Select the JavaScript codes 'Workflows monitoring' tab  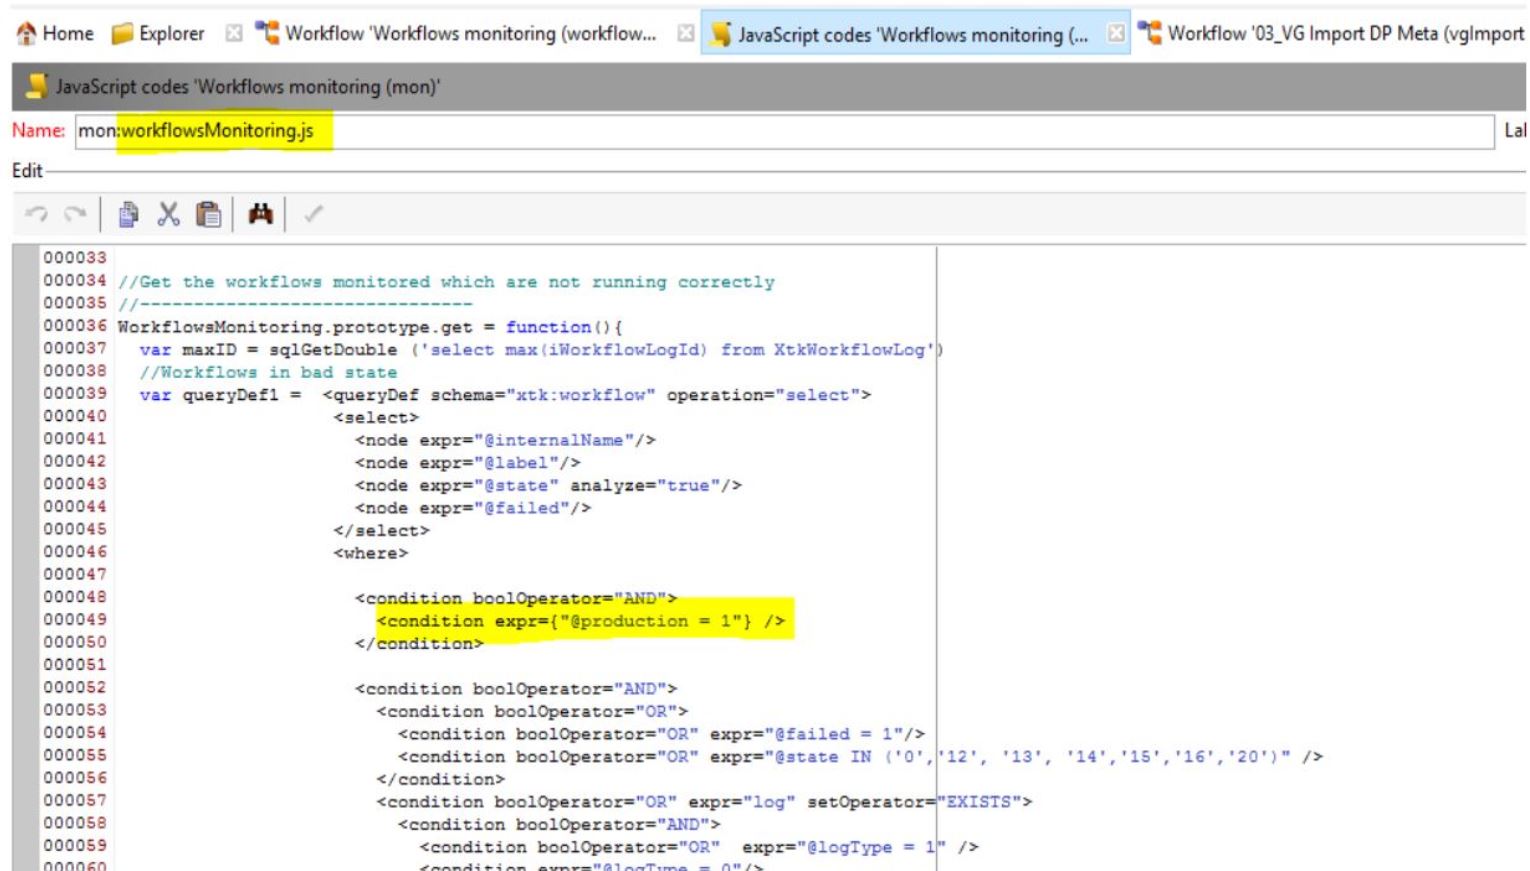900,35
